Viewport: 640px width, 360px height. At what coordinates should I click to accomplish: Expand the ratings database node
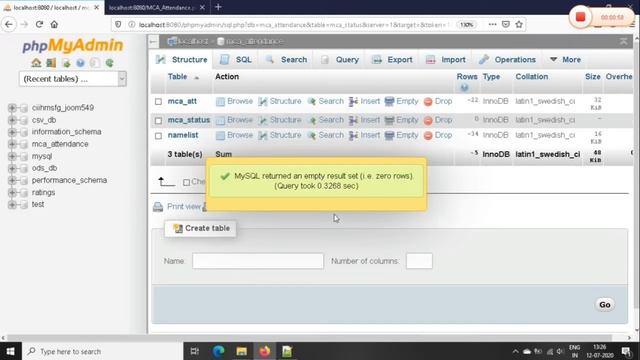pyautogui.click(x=12, y=192)
